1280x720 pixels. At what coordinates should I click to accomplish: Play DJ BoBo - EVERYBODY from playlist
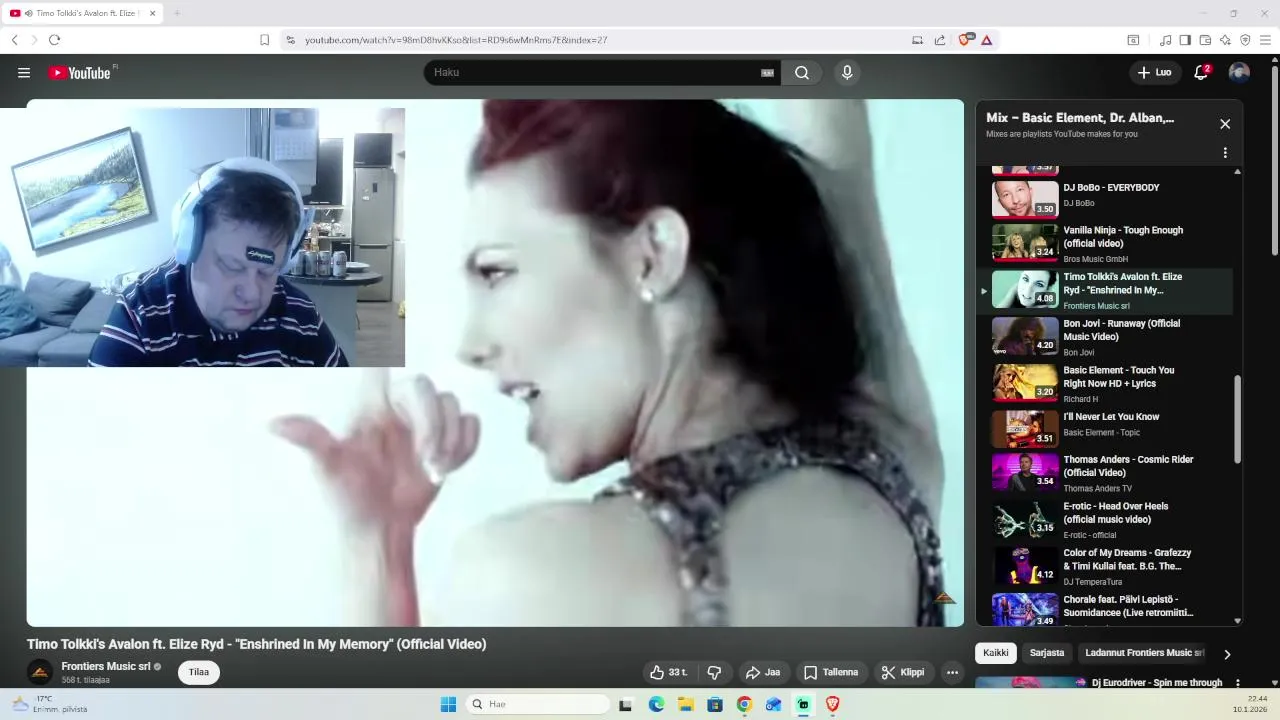1105,198
